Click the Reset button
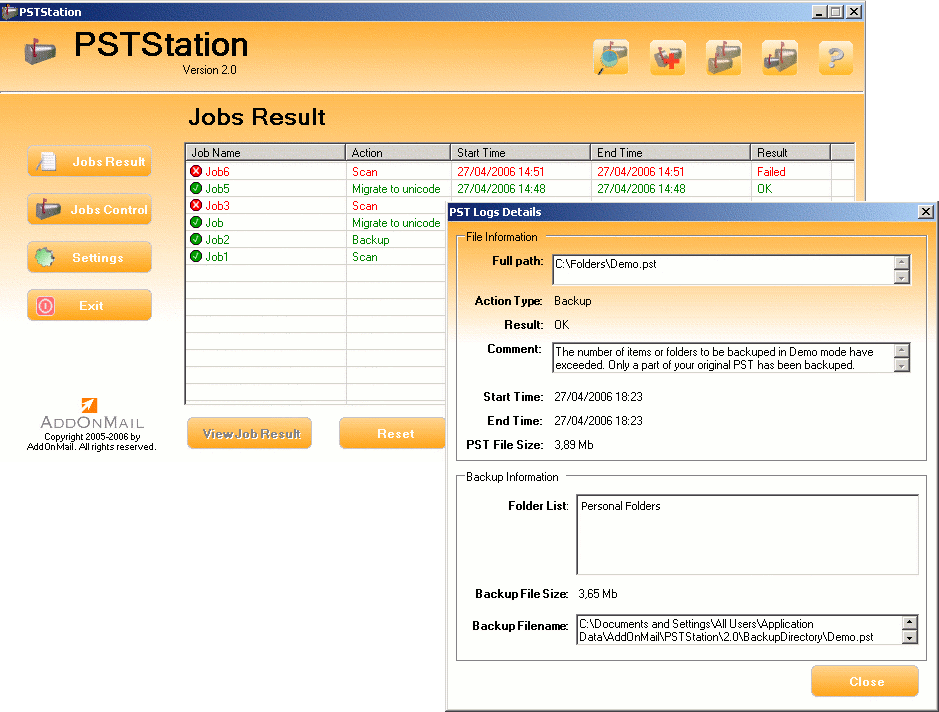The image size is (939, 712). tap(392, 434)
